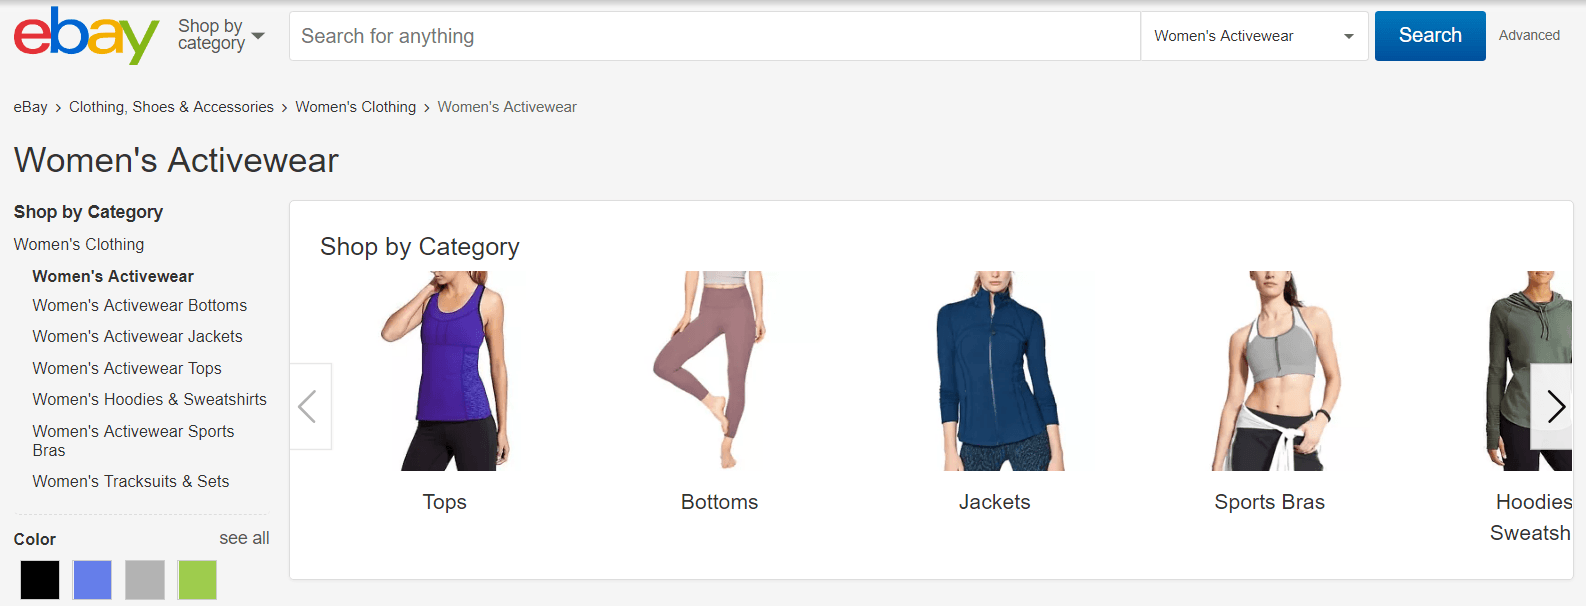
Task: Go to eBay breadcrumb link
Action: pyautogui.click(x=30, y=107)
